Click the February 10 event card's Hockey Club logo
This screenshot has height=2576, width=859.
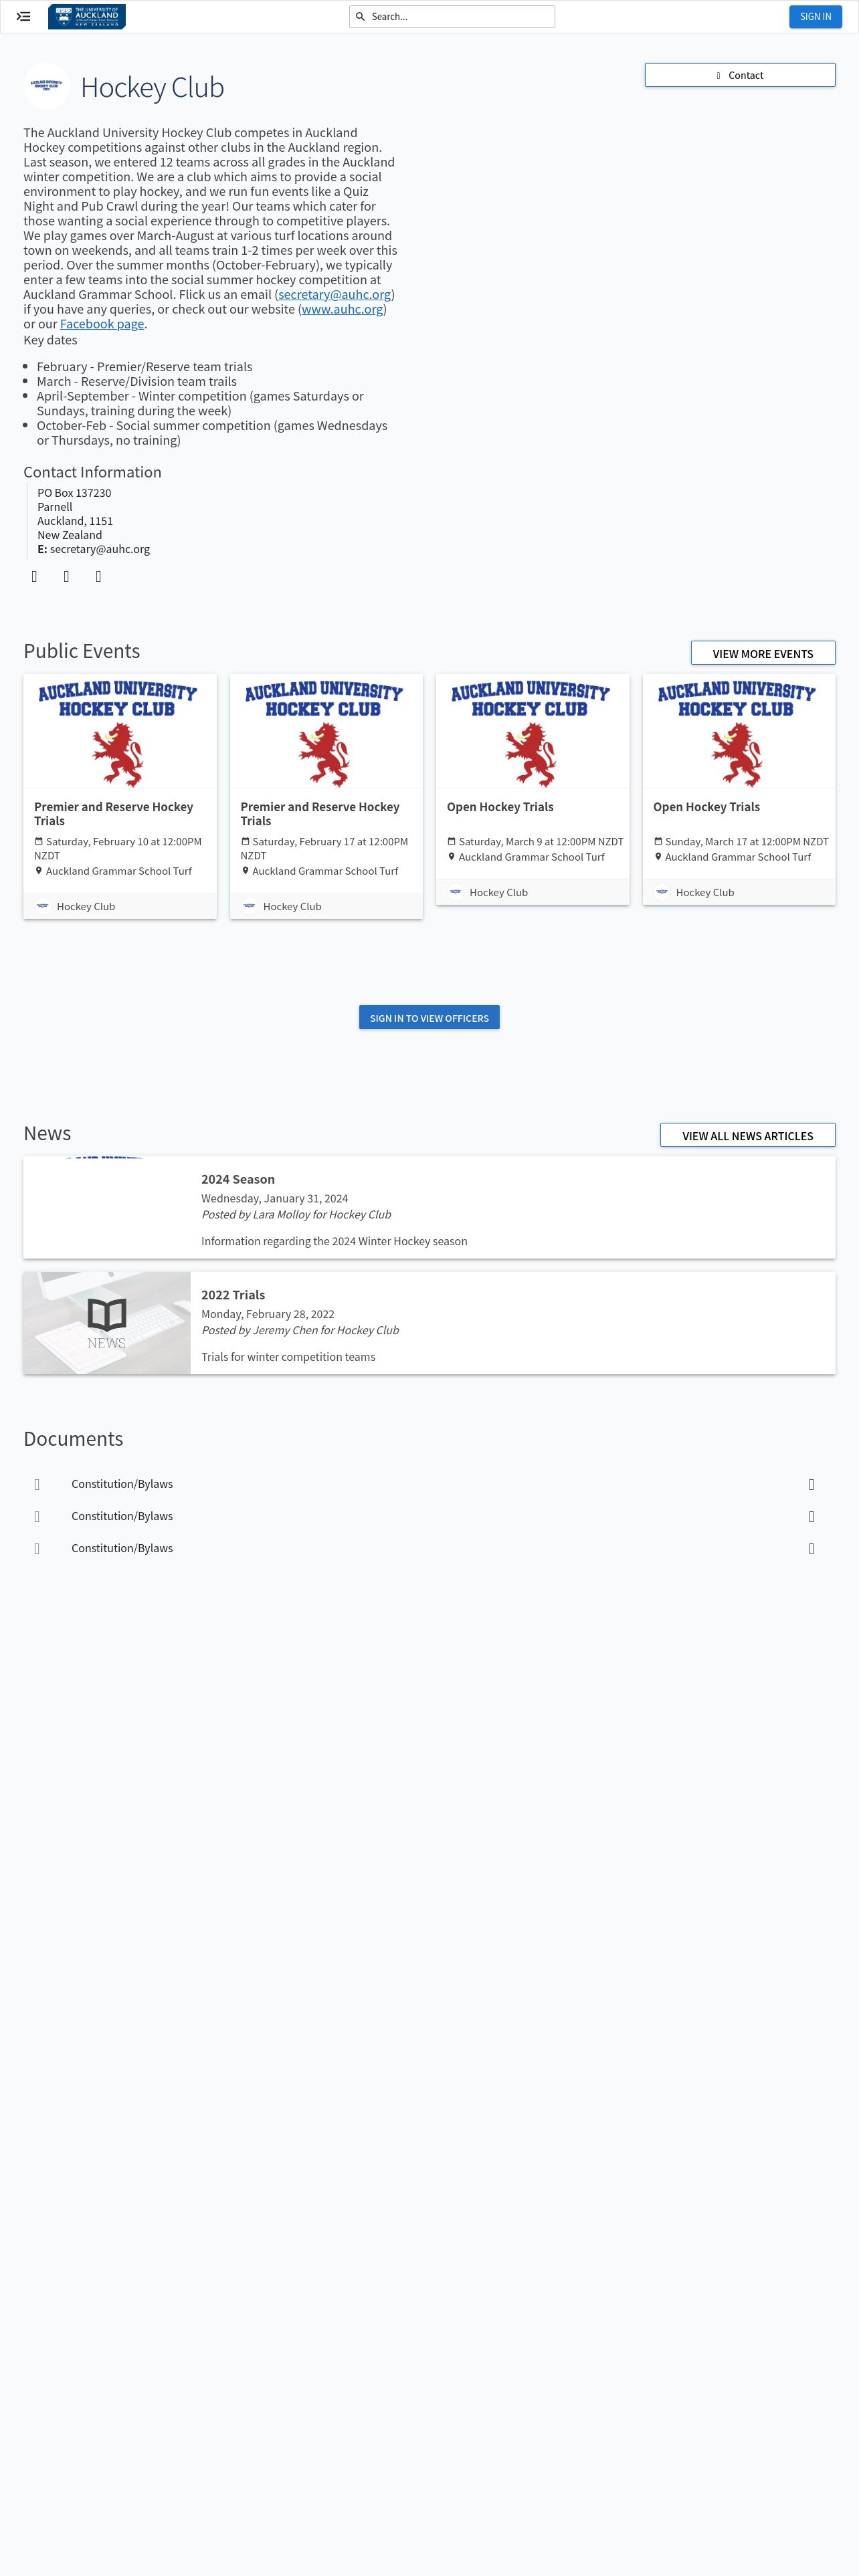43,906
